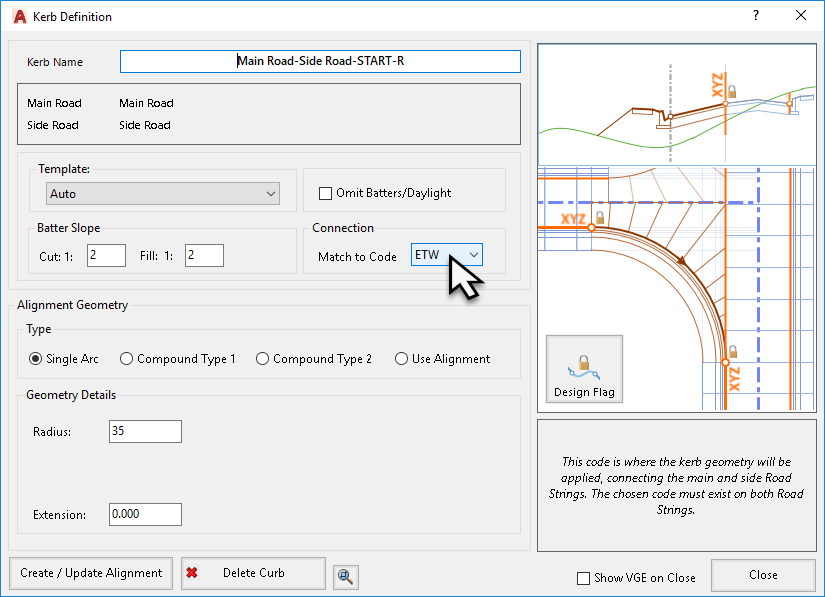Expand the Match to Code ETW dropdown
The height and width of the screenshot is (597, 825).
(447, 256)
